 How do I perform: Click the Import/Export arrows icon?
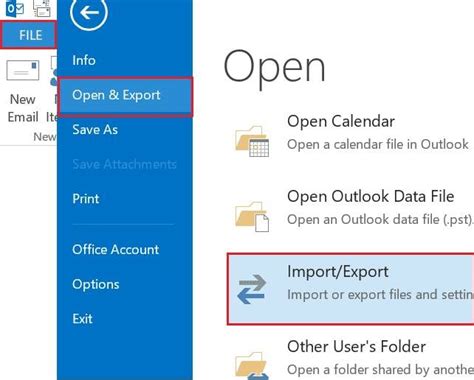252,289
